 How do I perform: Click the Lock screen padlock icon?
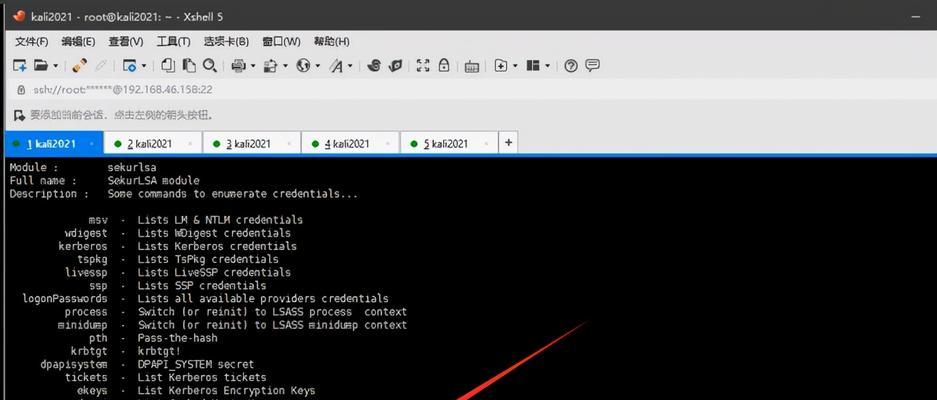[x=443, y=65]
